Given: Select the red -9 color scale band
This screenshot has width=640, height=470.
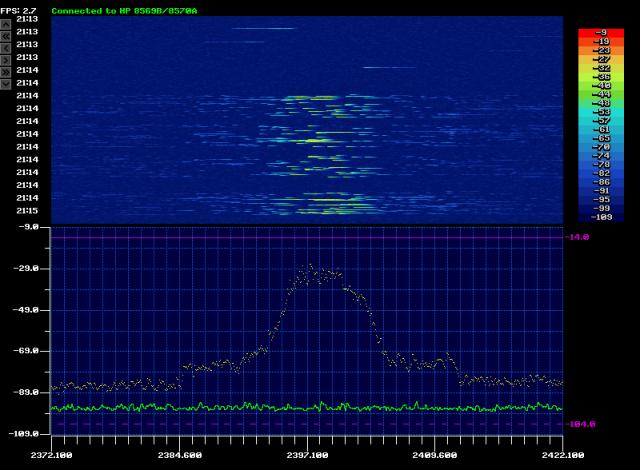Looking at the screenshot, I should pyautogui.click(x=601, y=33).
